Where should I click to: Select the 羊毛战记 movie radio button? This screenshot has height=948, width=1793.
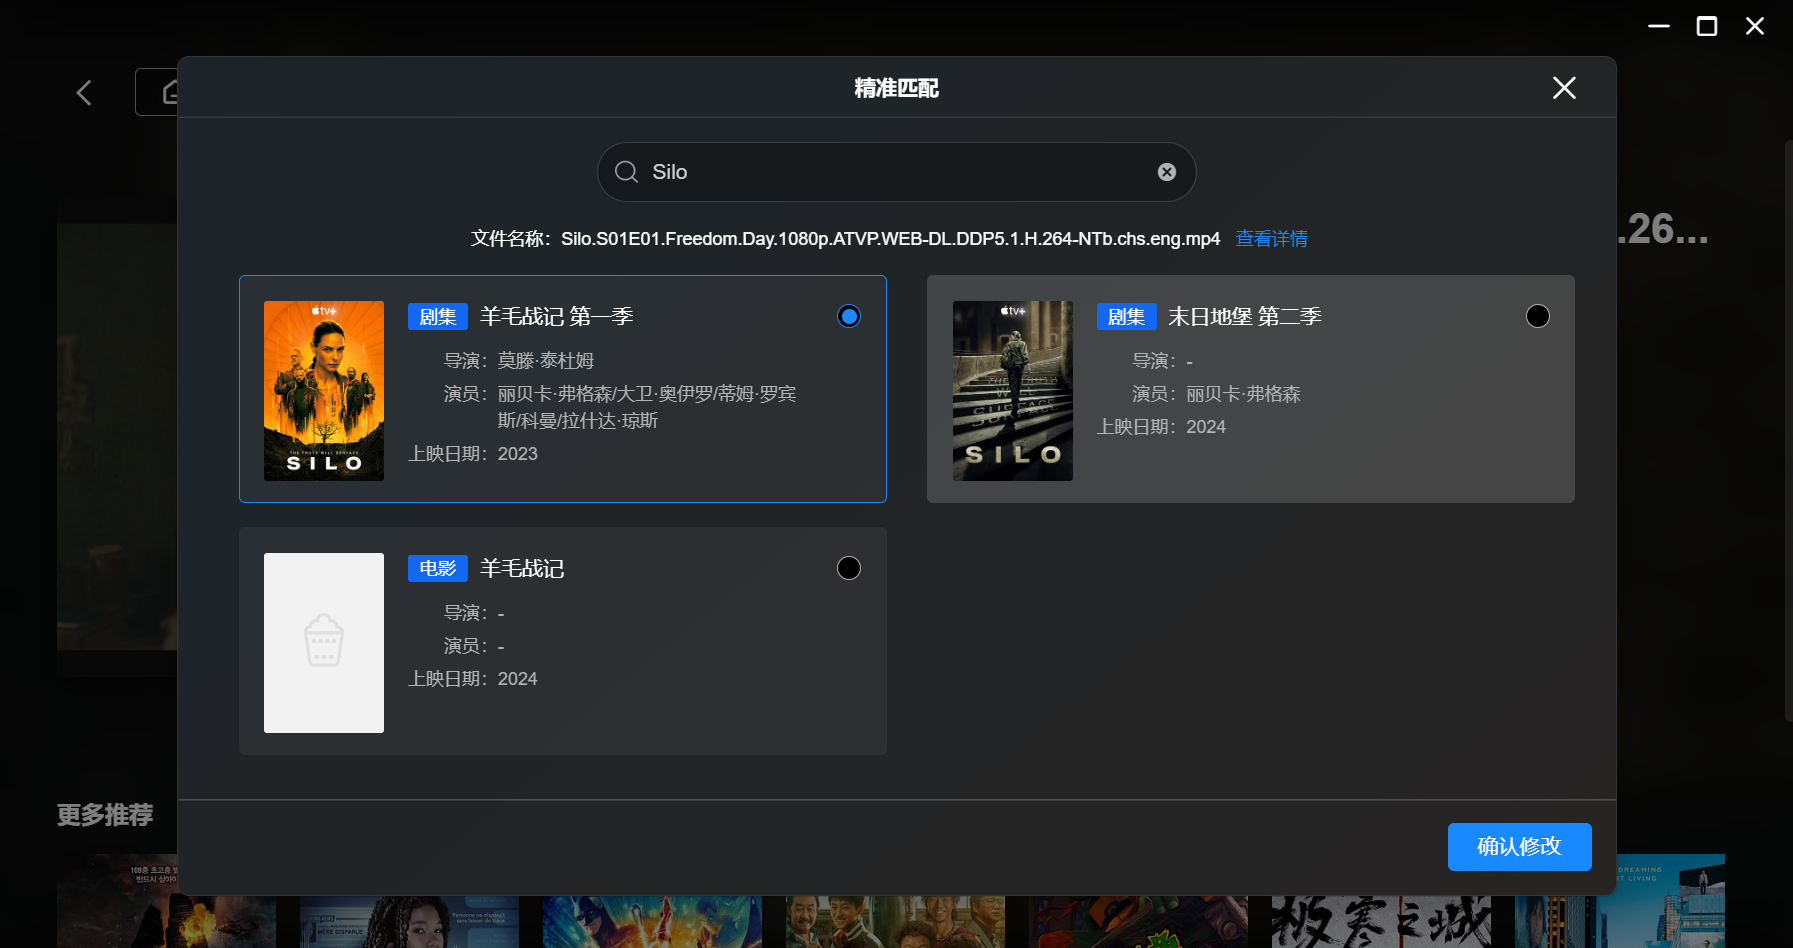(849, 568)
